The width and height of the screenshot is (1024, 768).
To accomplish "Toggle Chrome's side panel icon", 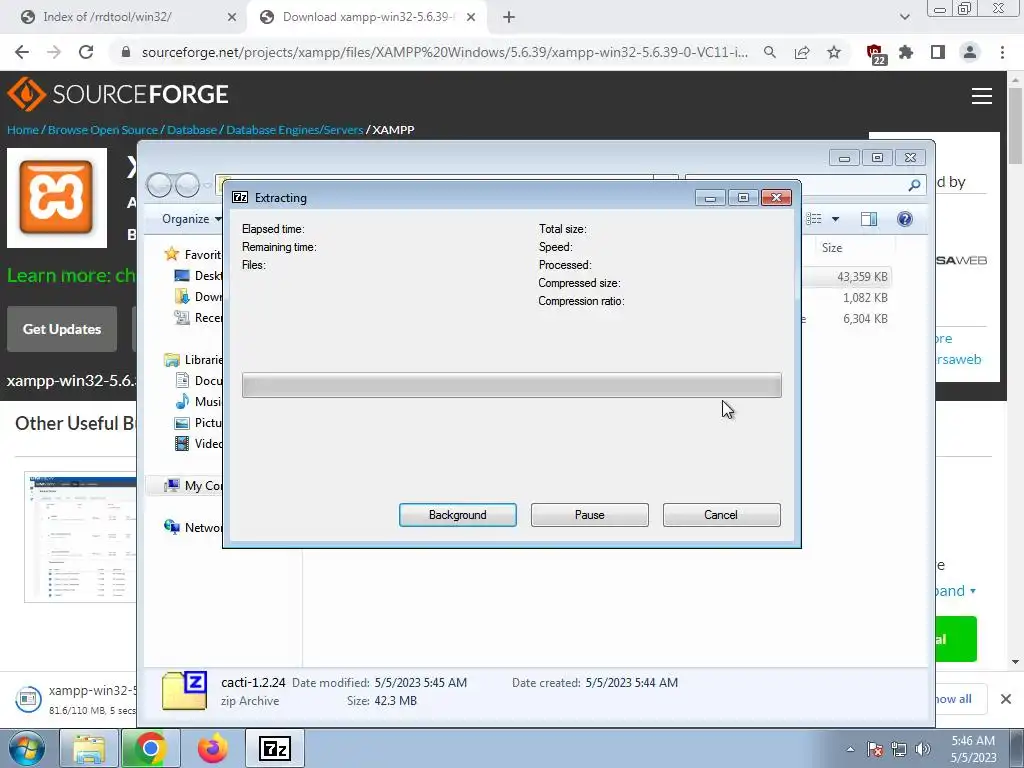I will click(x=938, y=52).
